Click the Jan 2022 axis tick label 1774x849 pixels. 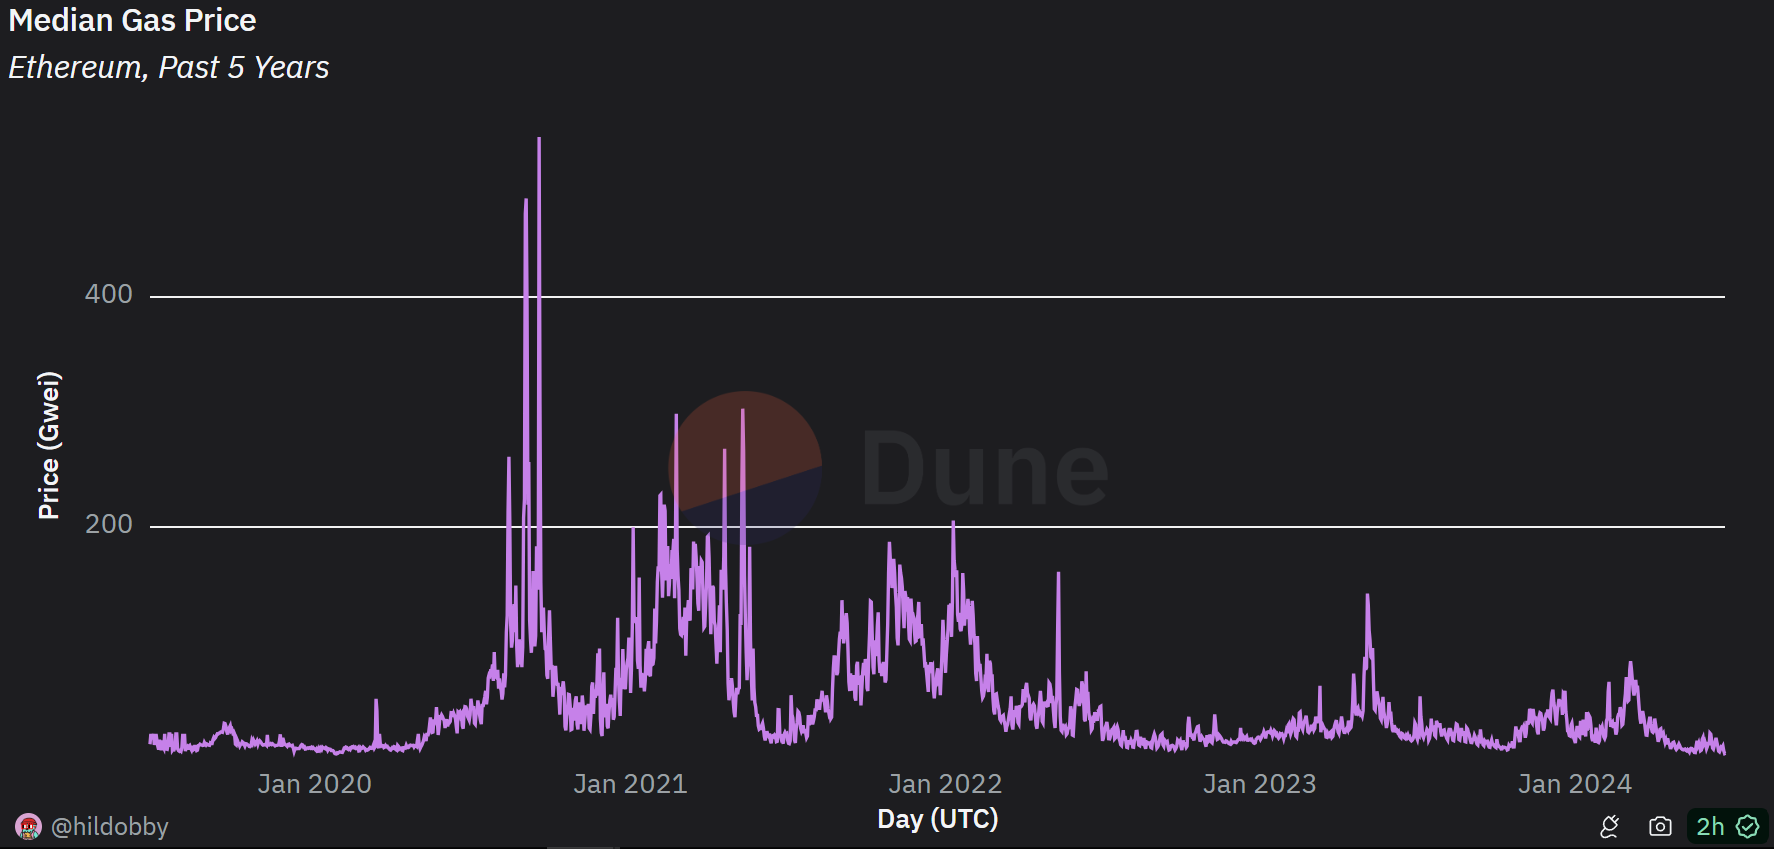tap(945, 784)
